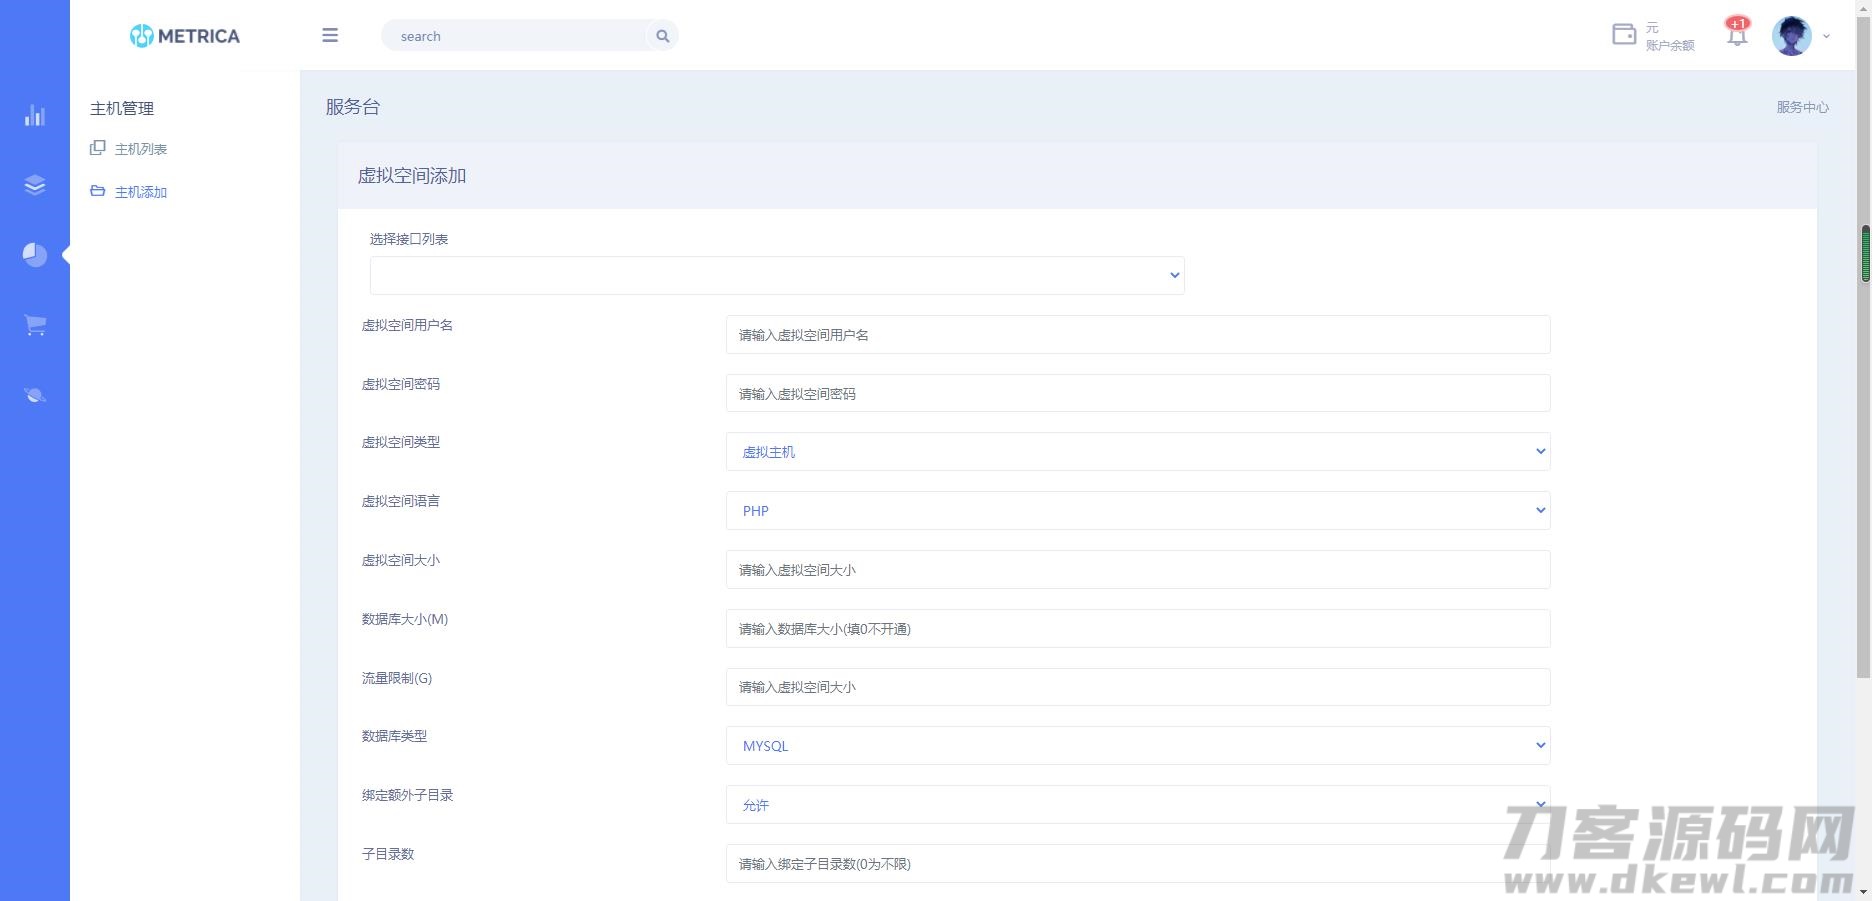Toggle the sidebar with the hamburger icon
This screenshot has width=1872, height=901.
[329, 35]
